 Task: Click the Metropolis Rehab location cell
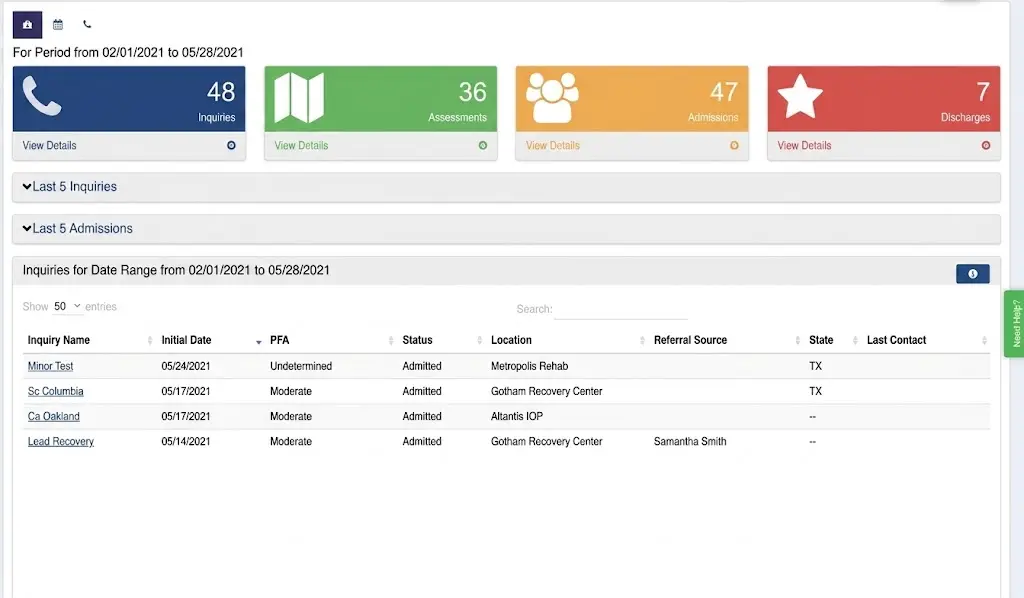click(530, 366)
